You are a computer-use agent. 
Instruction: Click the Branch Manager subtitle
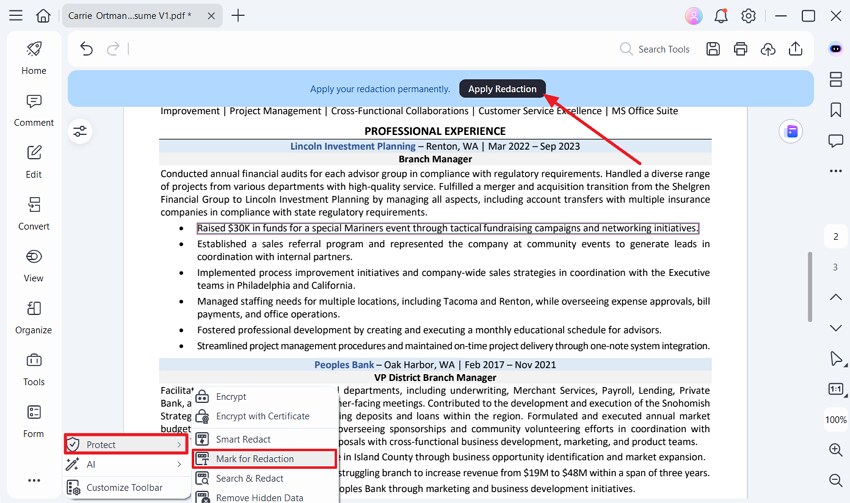click(x=435, y=159)
